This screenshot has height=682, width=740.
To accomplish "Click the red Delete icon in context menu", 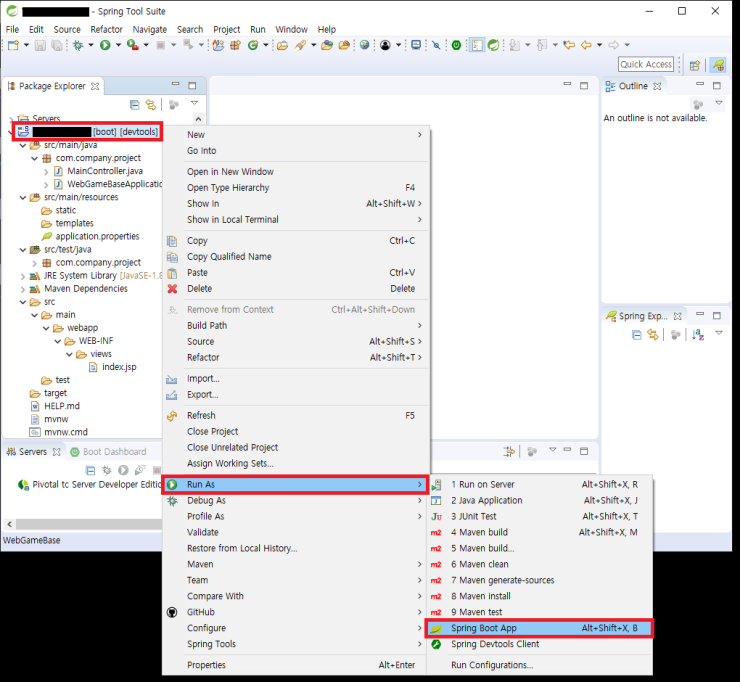I will pyautogui.click(x=172, y=289).
